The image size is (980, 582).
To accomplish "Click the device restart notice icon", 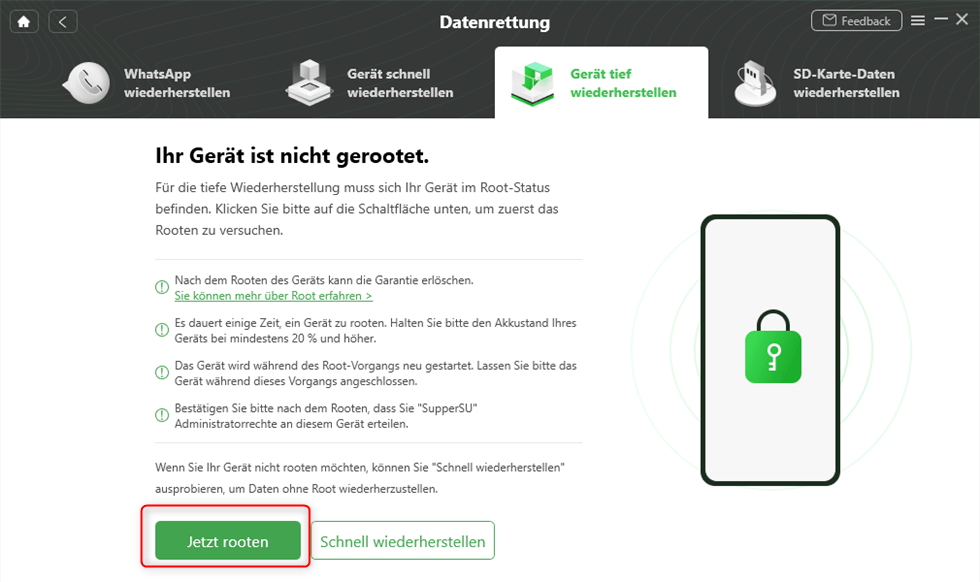I will pyautogui.click(x=162, y=373).
